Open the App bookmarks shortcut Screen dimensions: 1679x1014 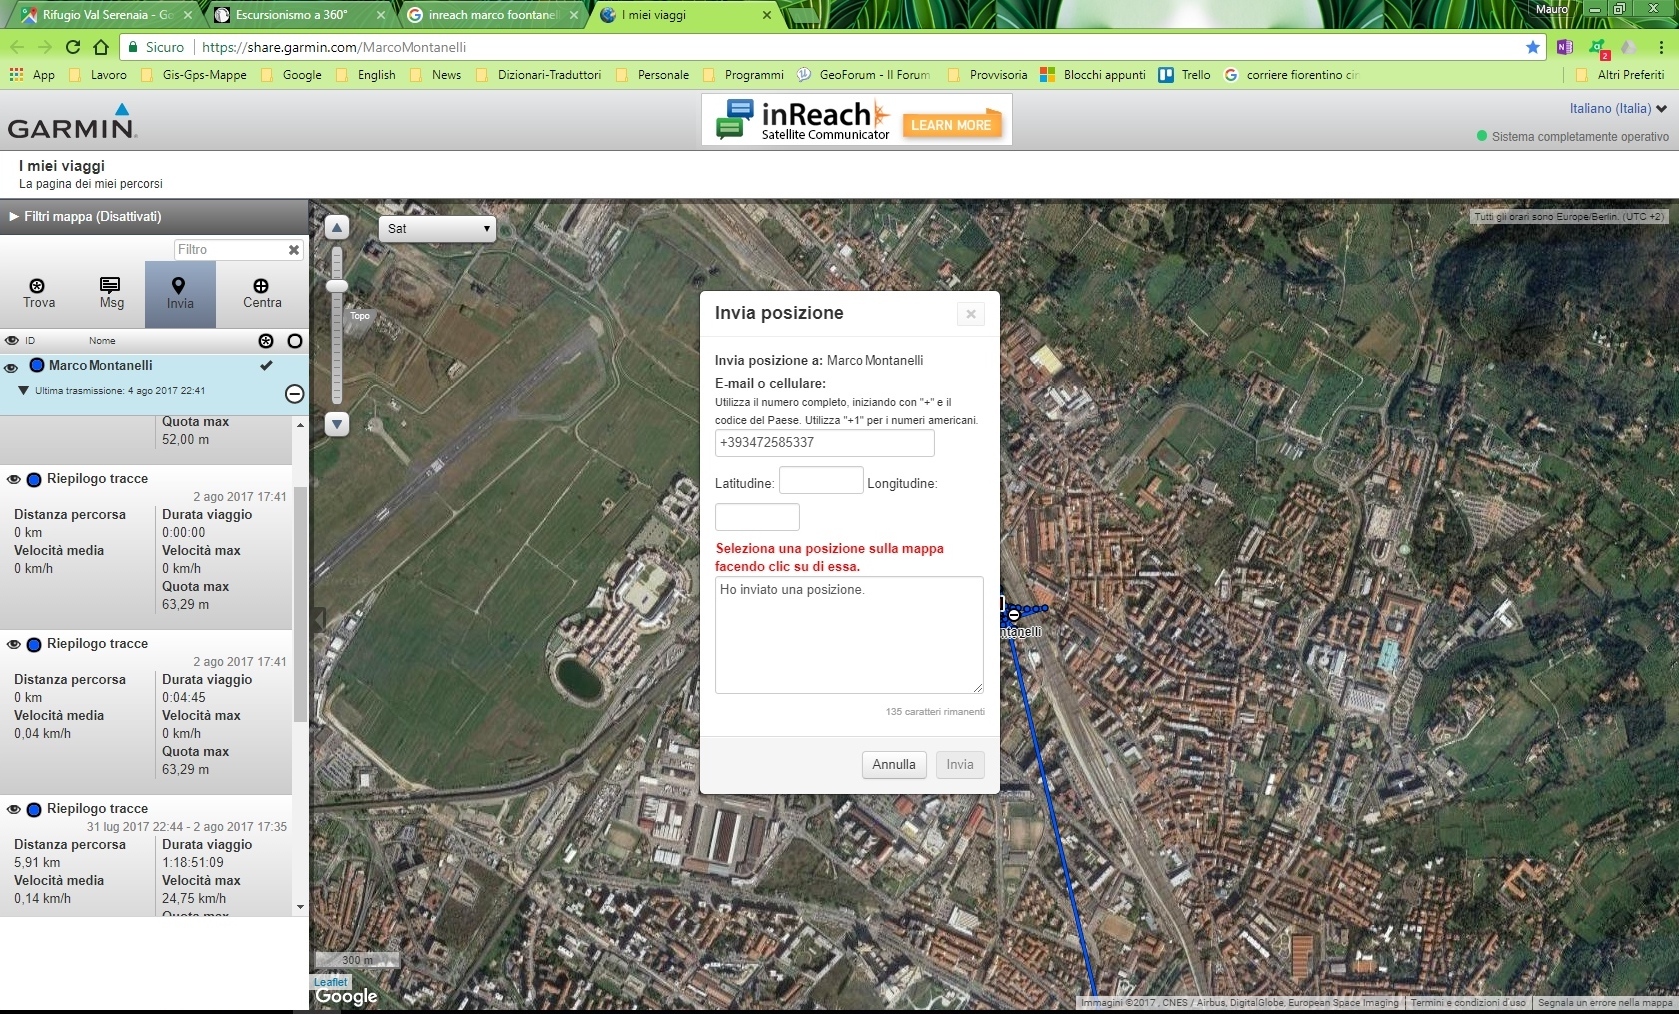point(32,75)
